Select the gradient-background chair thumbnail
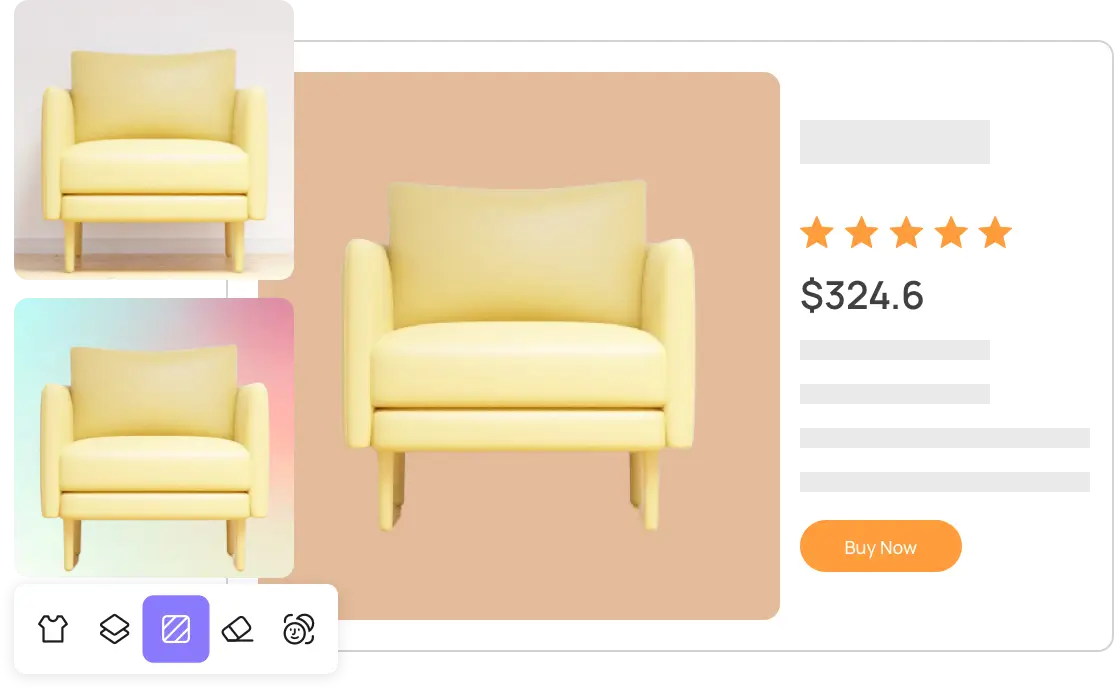 click(154, 438)
